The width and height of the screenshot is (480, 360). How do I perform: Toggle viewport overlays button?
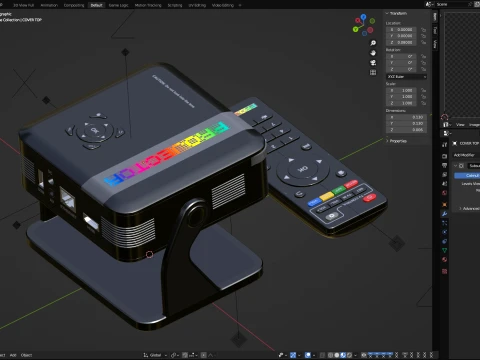click(x=308, y=355)
